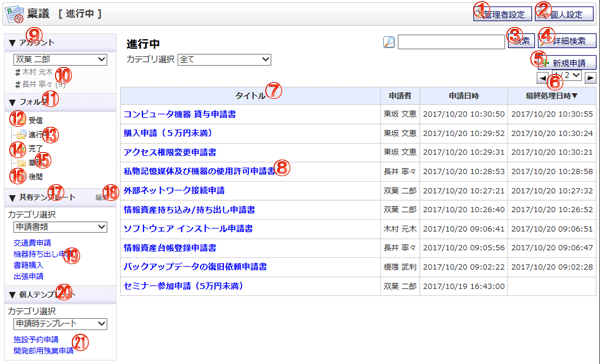Click the 稟議 application icon in header
Viewport: 600px width, 364px height.
pos(14,14)
